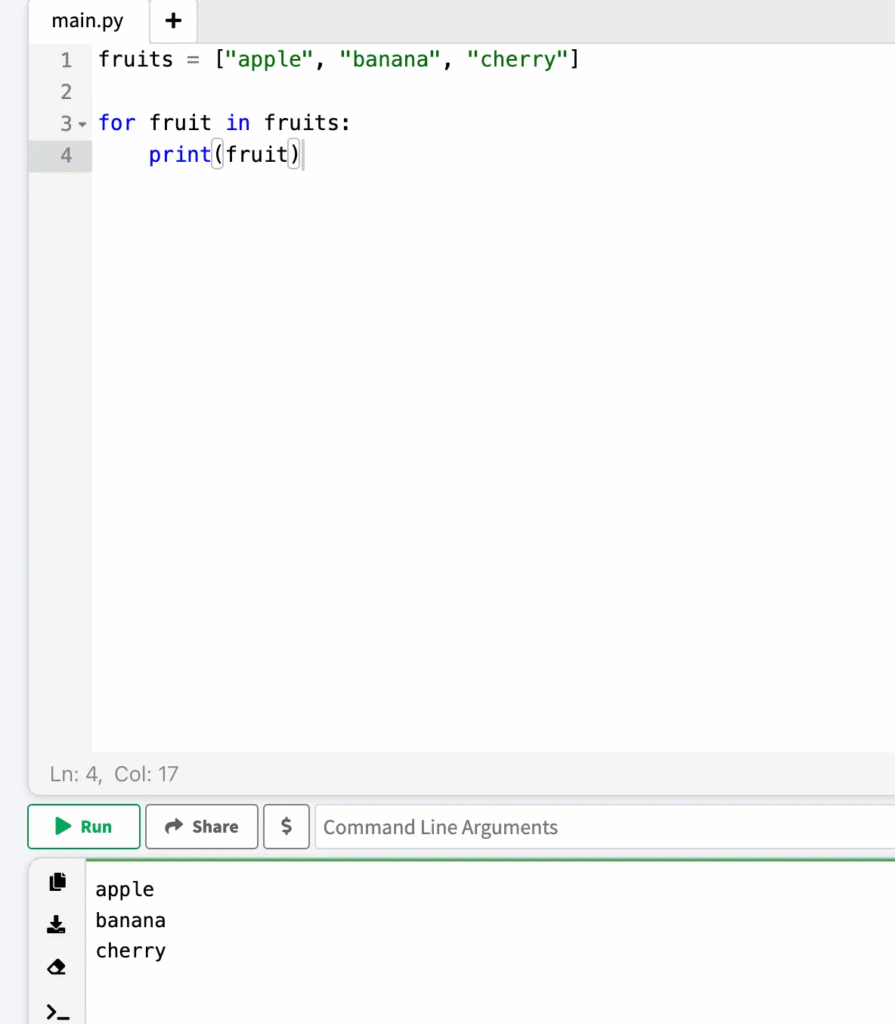The image size is (895, 1024).
Task: Click "banana" in the output console
Action: click(131, 920)
